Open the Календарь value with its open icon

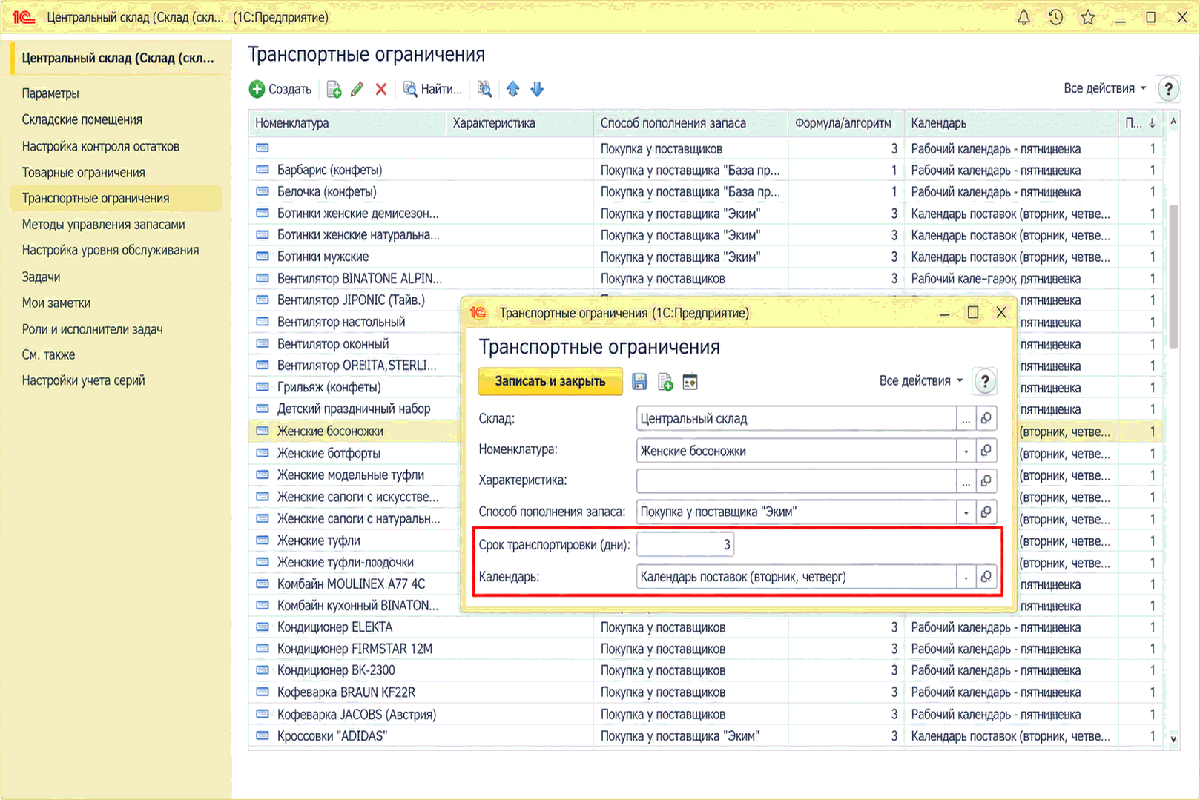[x=986, y=577]
